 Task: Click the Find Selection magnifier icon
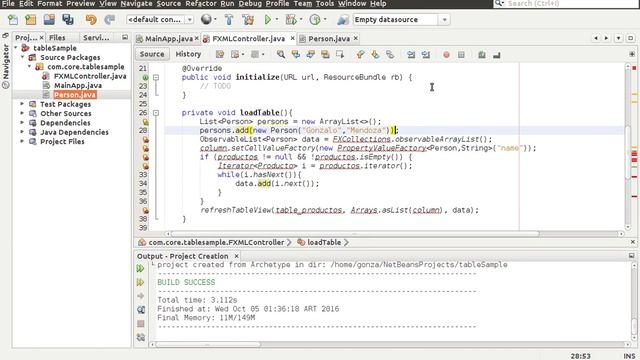(x=281, y=54)
